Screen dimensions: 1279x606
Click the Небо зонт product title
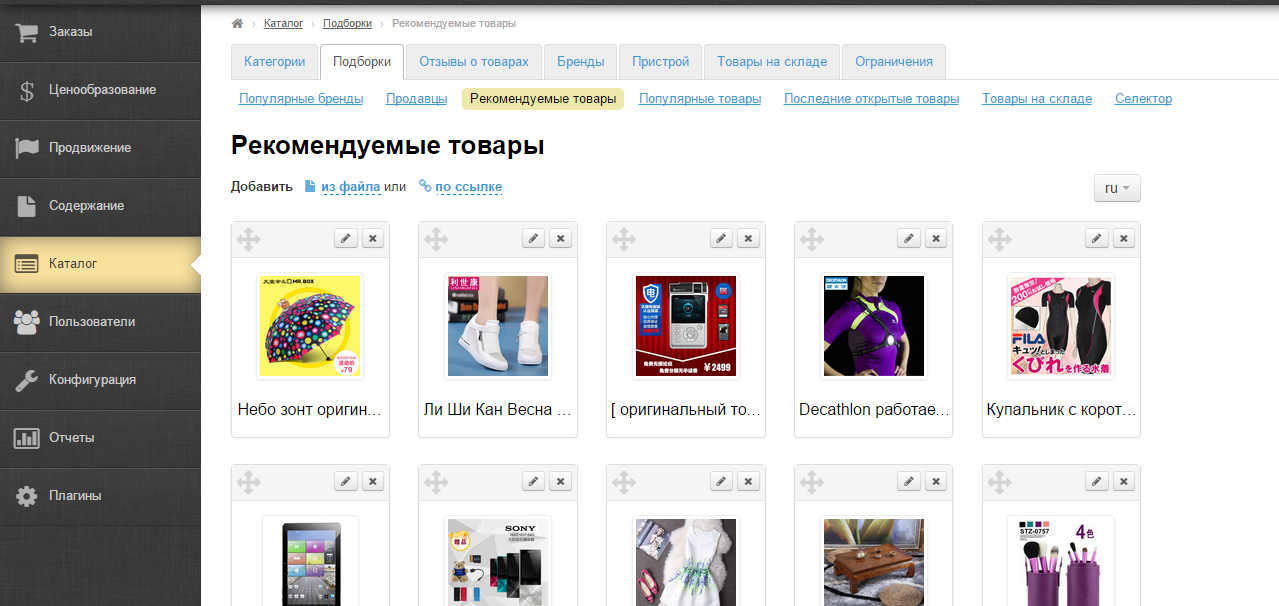[310, 410]
